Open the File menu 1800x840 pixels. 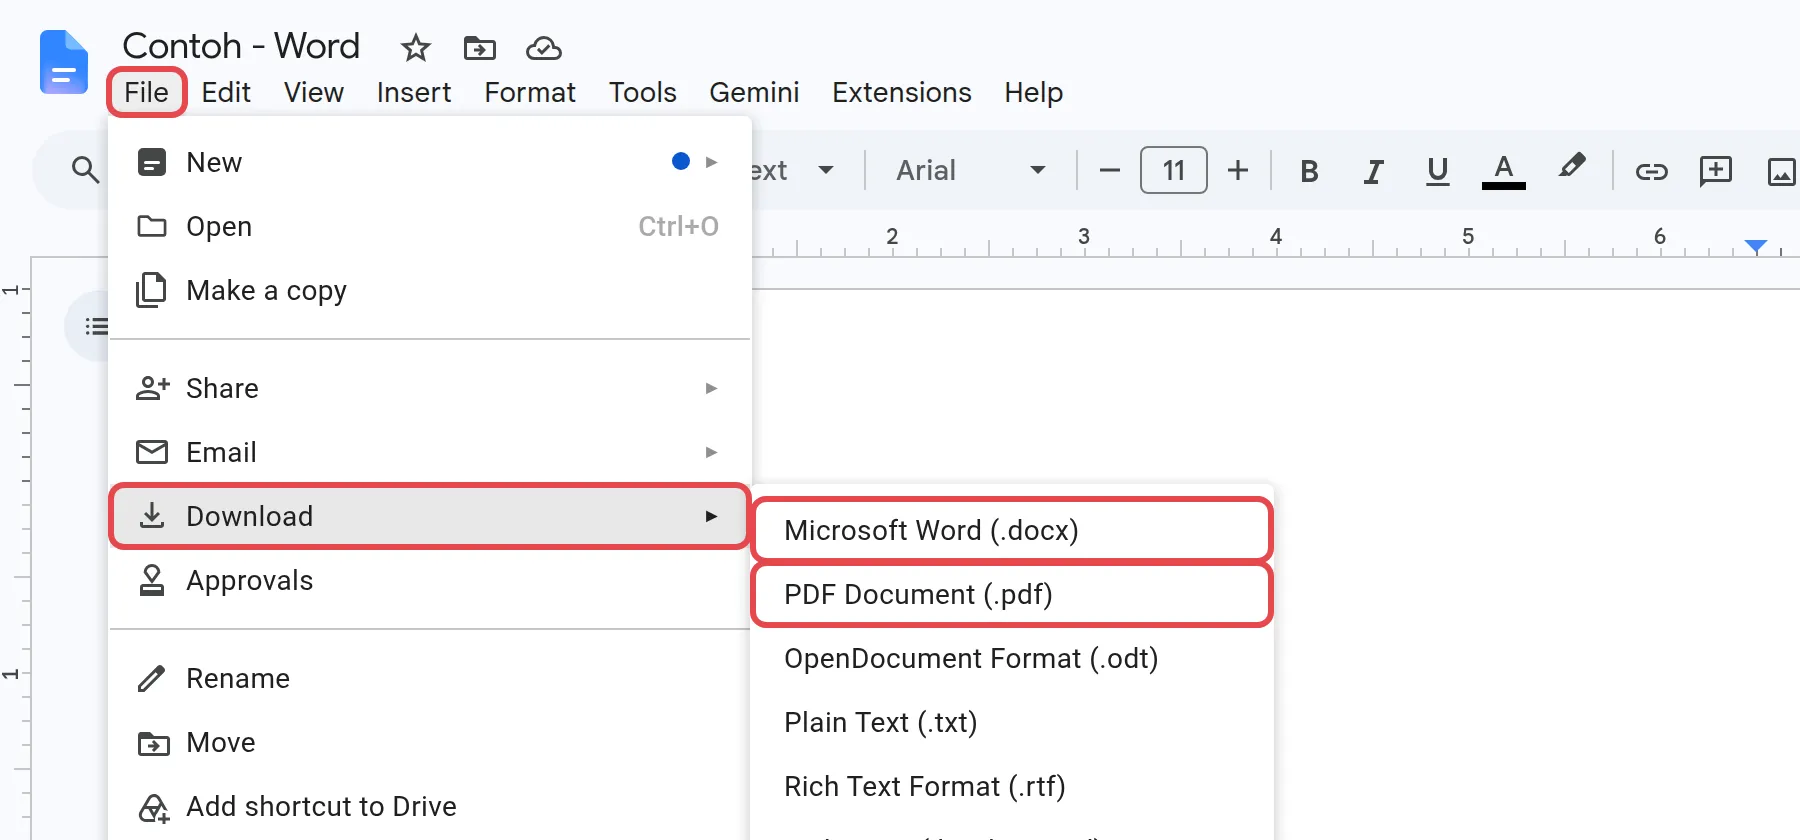point(147,92)
